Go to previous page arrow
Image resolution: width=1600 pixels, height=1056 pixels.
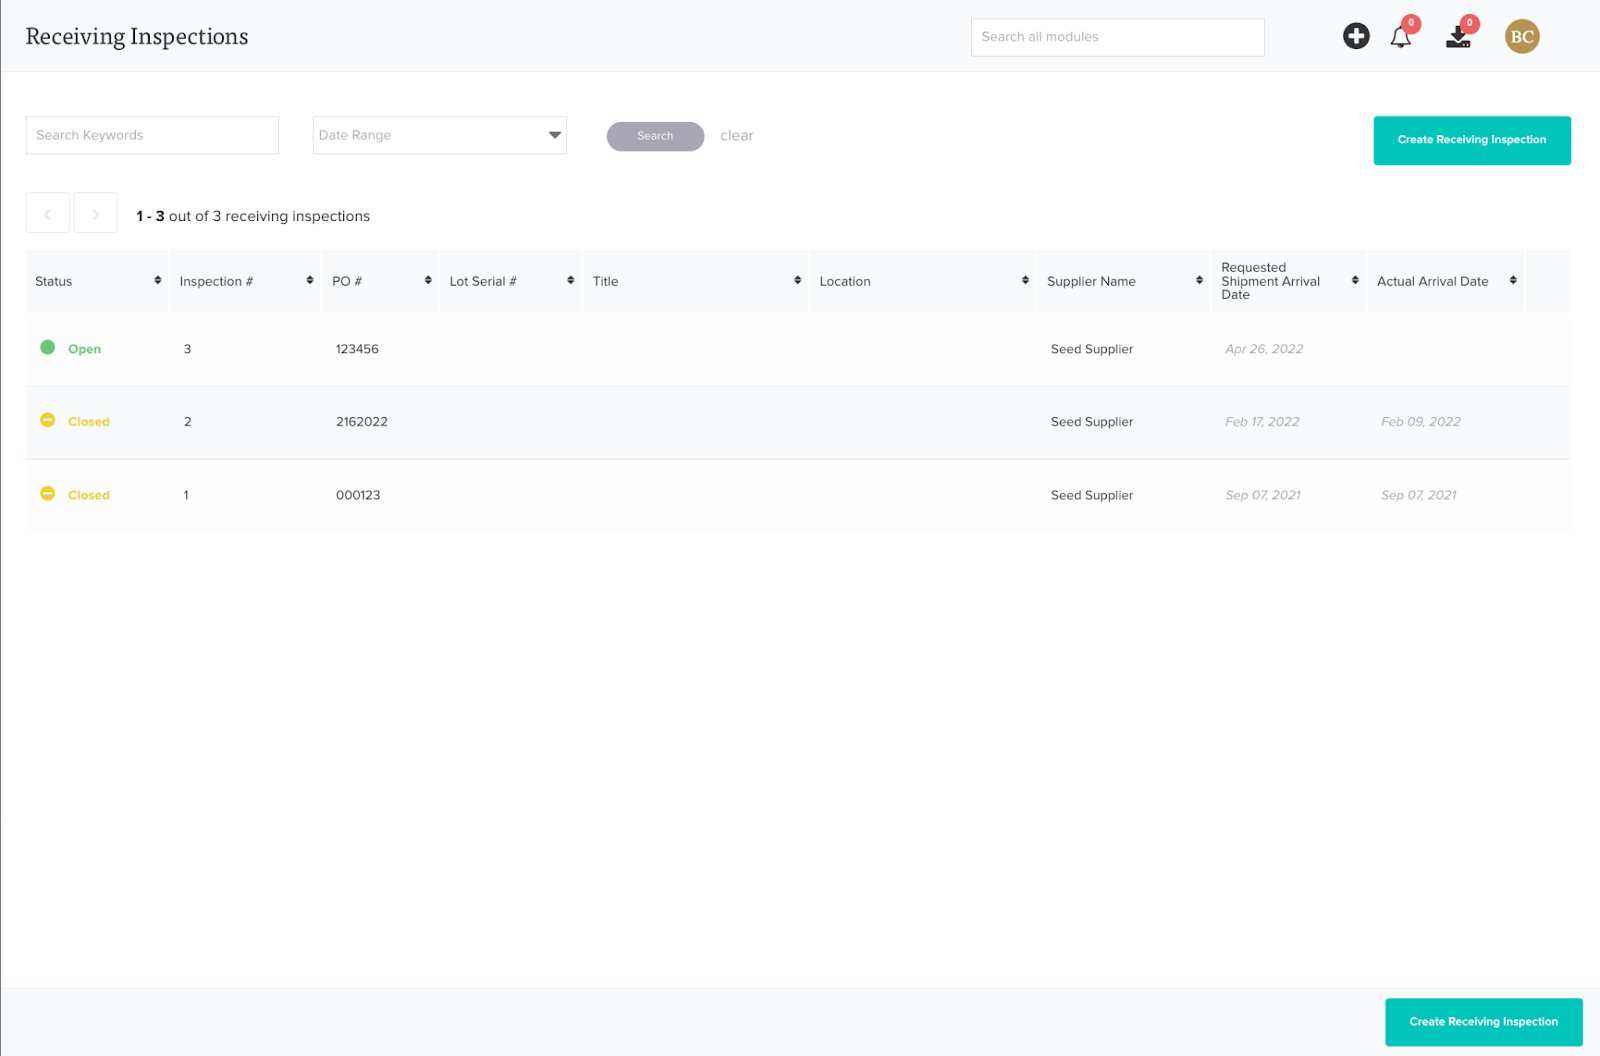coord(47,214)
